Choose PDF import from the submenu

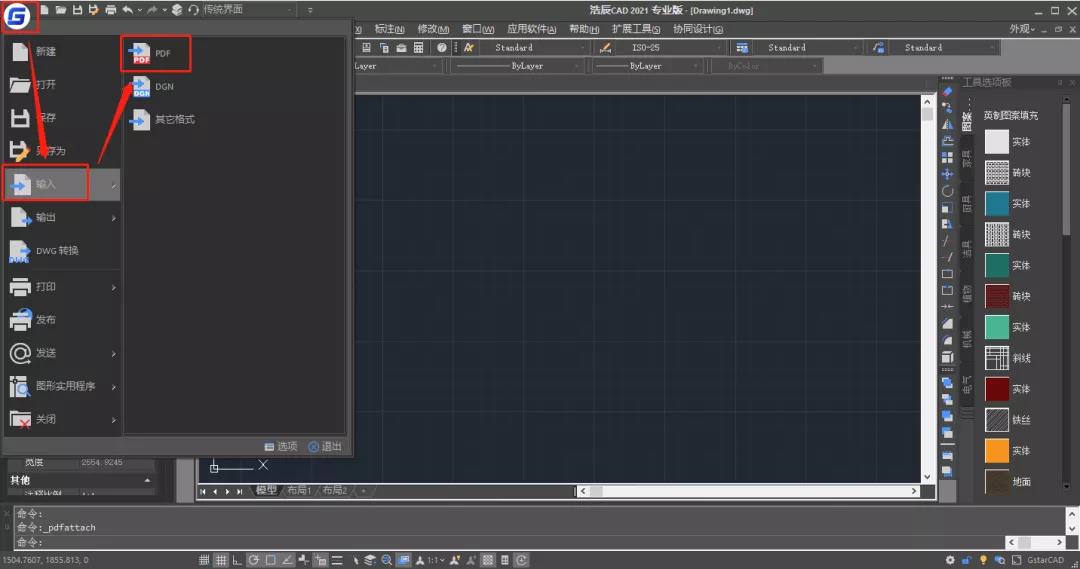[x=156, y=54]
